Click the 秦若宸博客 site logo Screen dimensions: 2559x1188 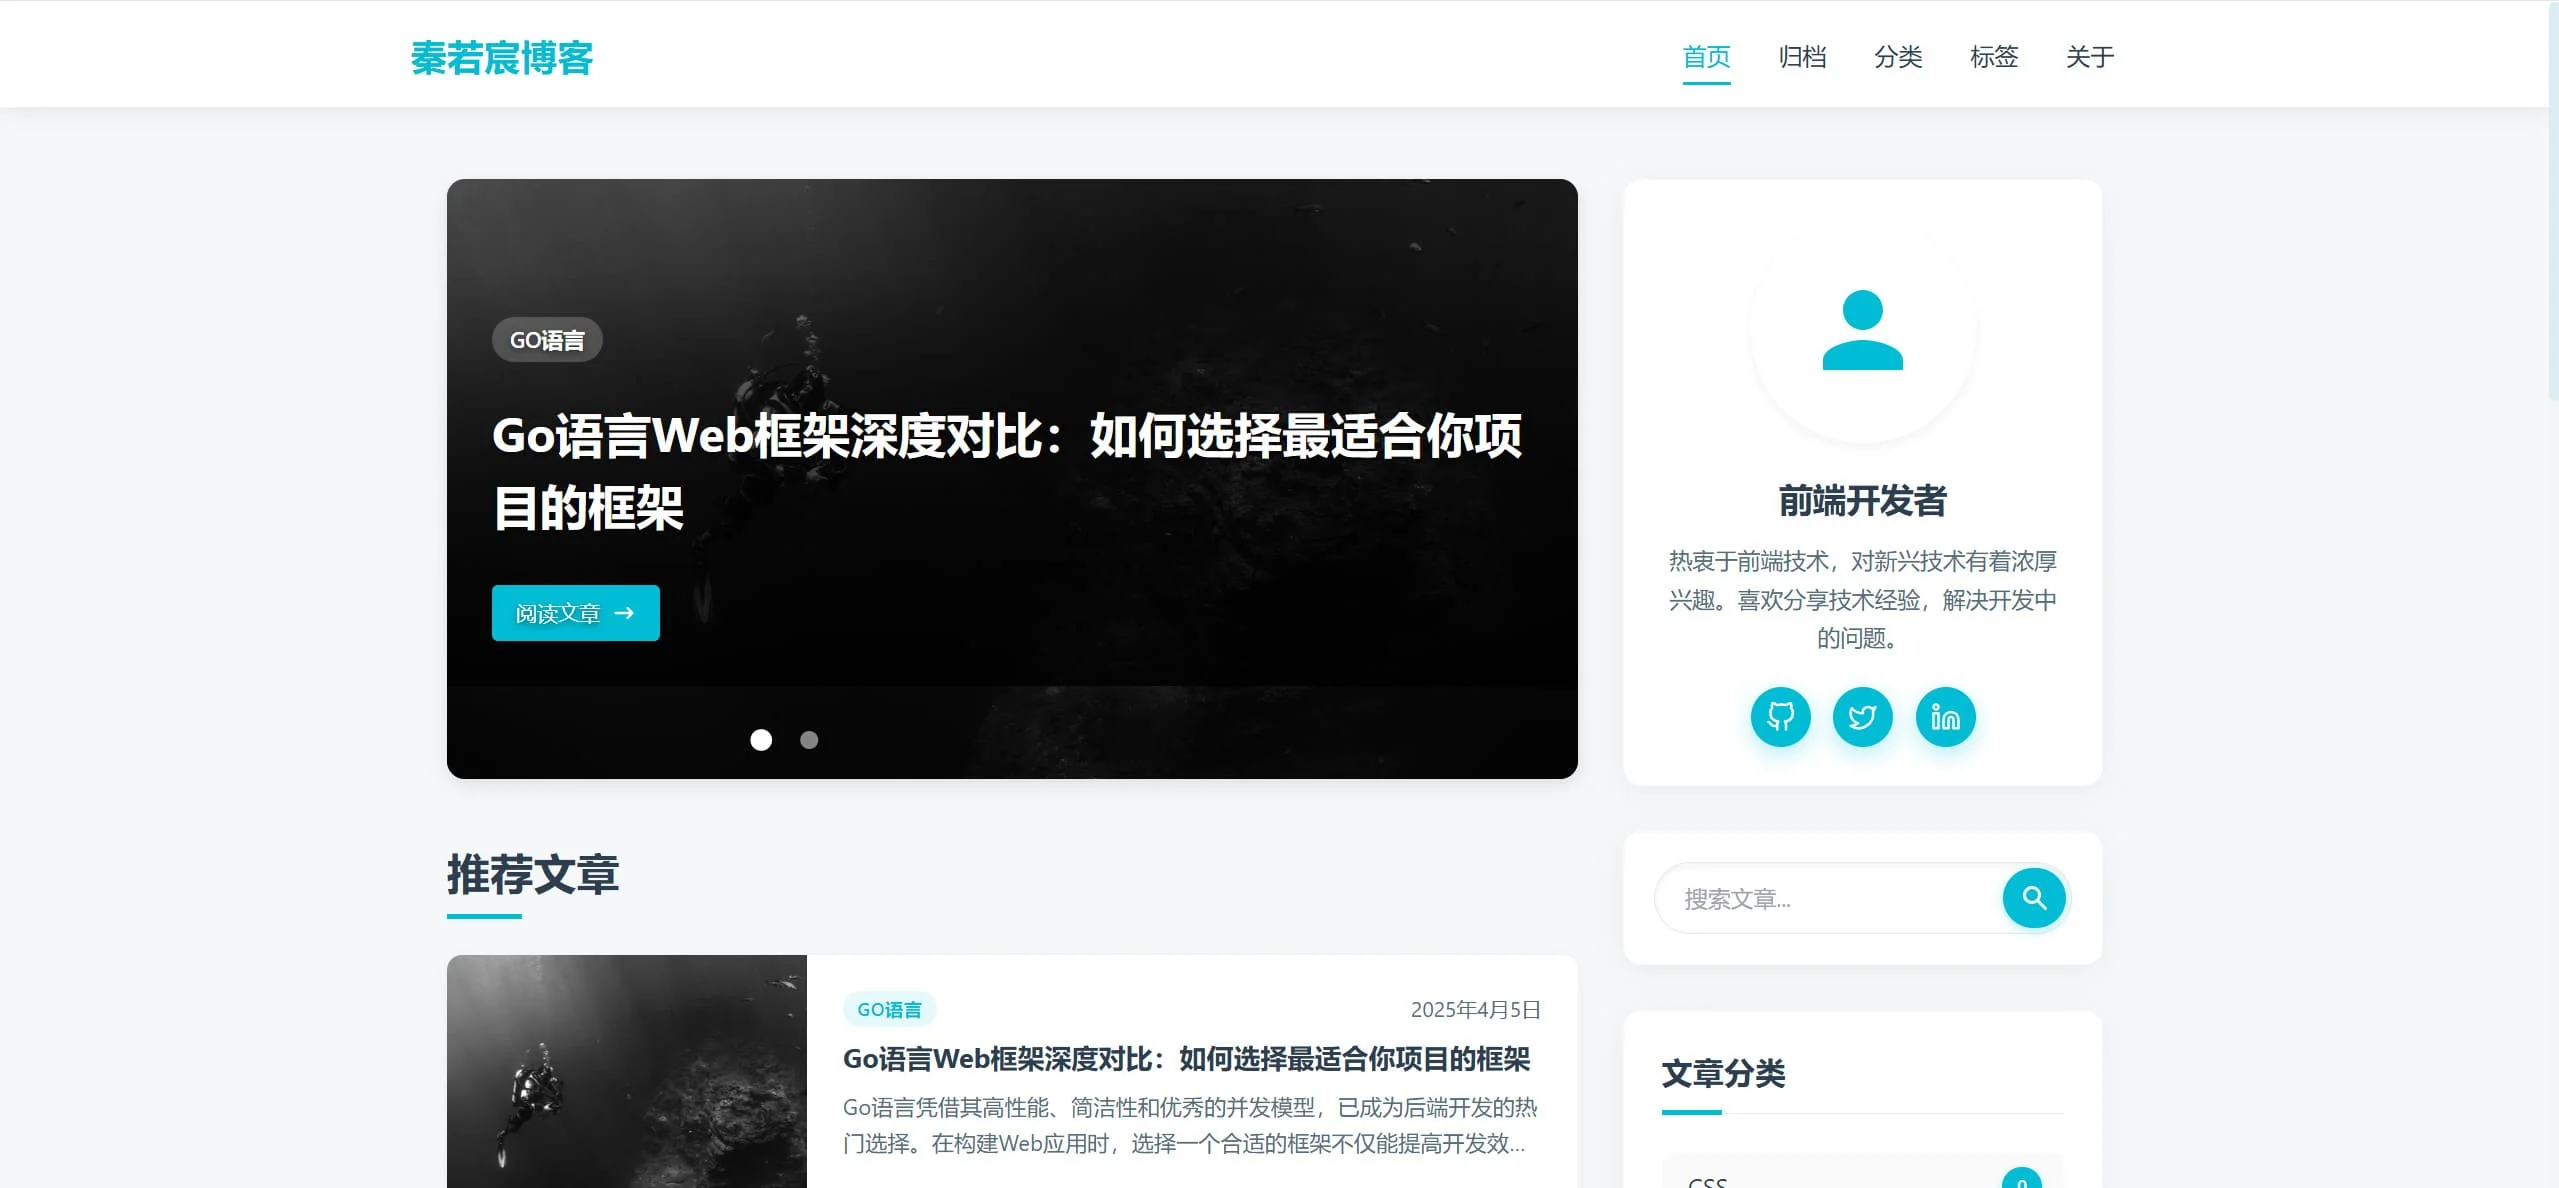click(x=501, y=58)
